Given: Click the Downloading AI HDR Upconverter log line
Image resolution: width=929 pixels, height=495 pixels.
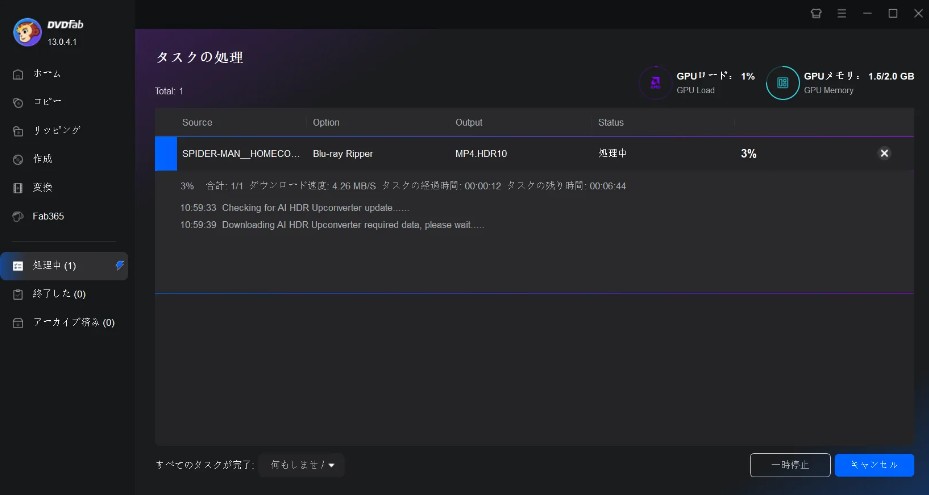Looking at the screenshot, I should [332, 225].
